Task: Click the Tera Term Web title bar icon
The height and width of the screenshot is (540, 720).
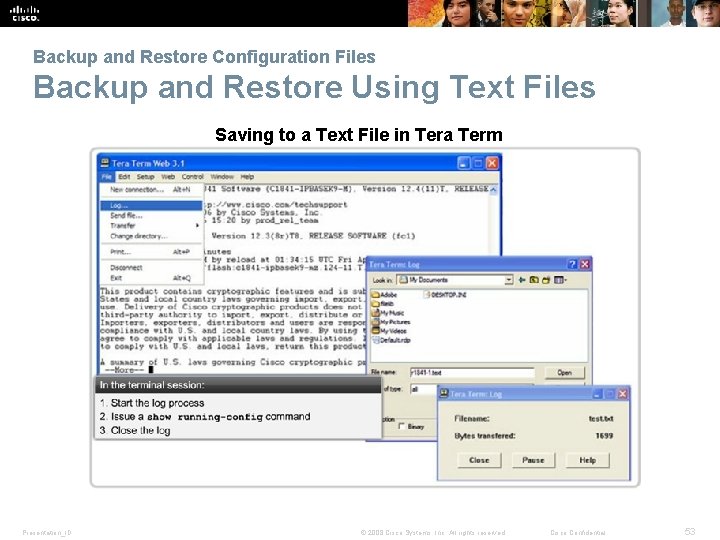Action: pyautogui.click(x=105, y=163)
